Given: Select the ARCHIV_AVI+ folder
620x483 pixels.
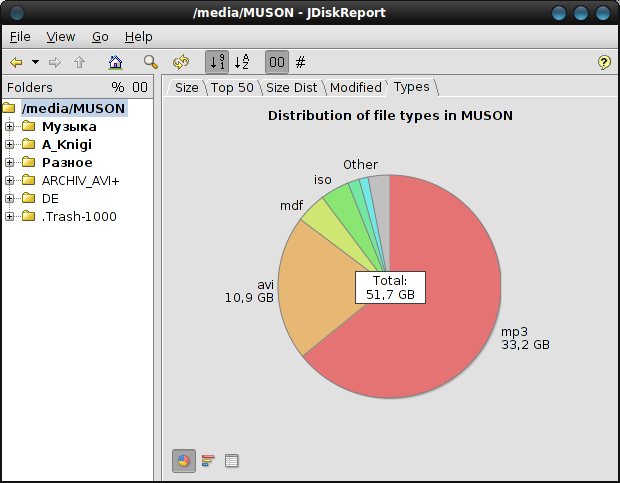Looking at the screenshot, I should point(81,181).
